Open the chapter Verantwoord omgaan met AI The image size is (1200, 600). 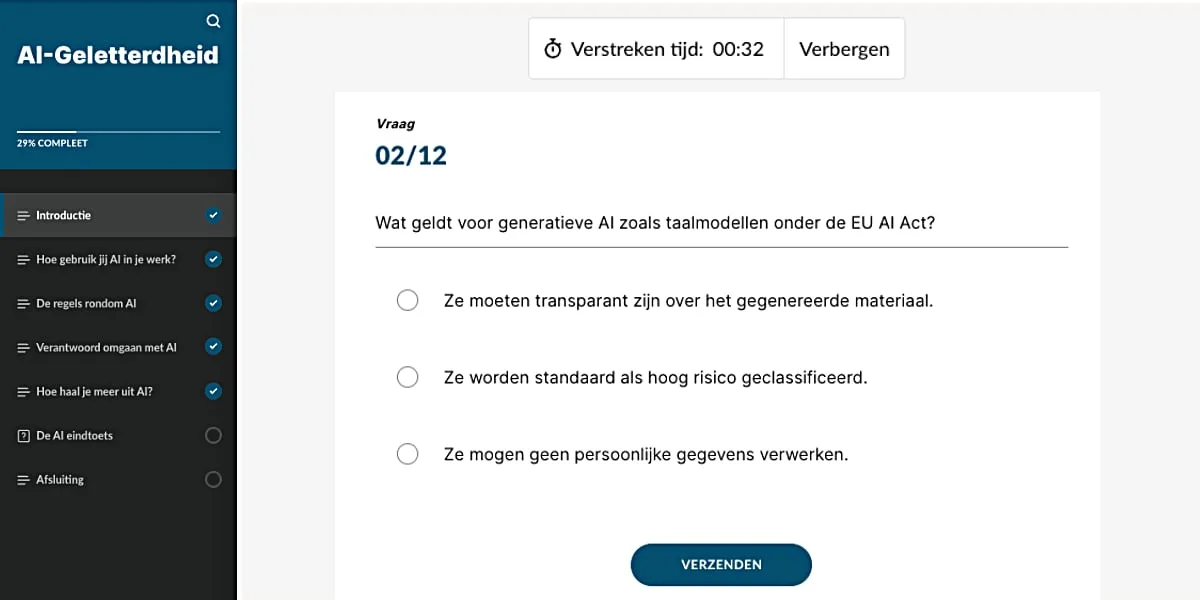(104, 347)
